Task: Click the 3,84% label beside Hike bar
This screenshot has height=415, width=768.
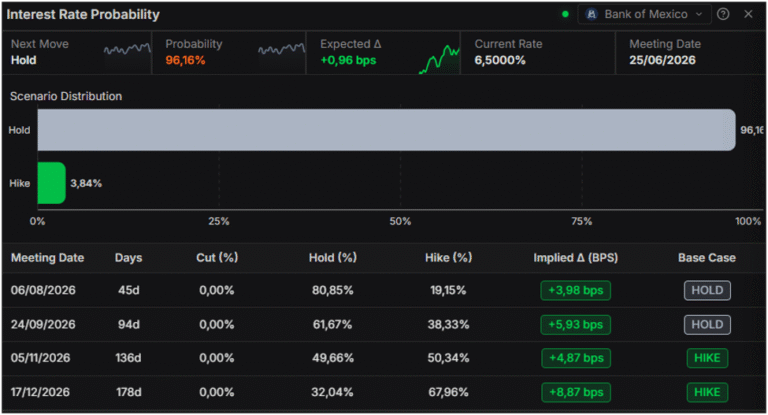Action: 86,183
